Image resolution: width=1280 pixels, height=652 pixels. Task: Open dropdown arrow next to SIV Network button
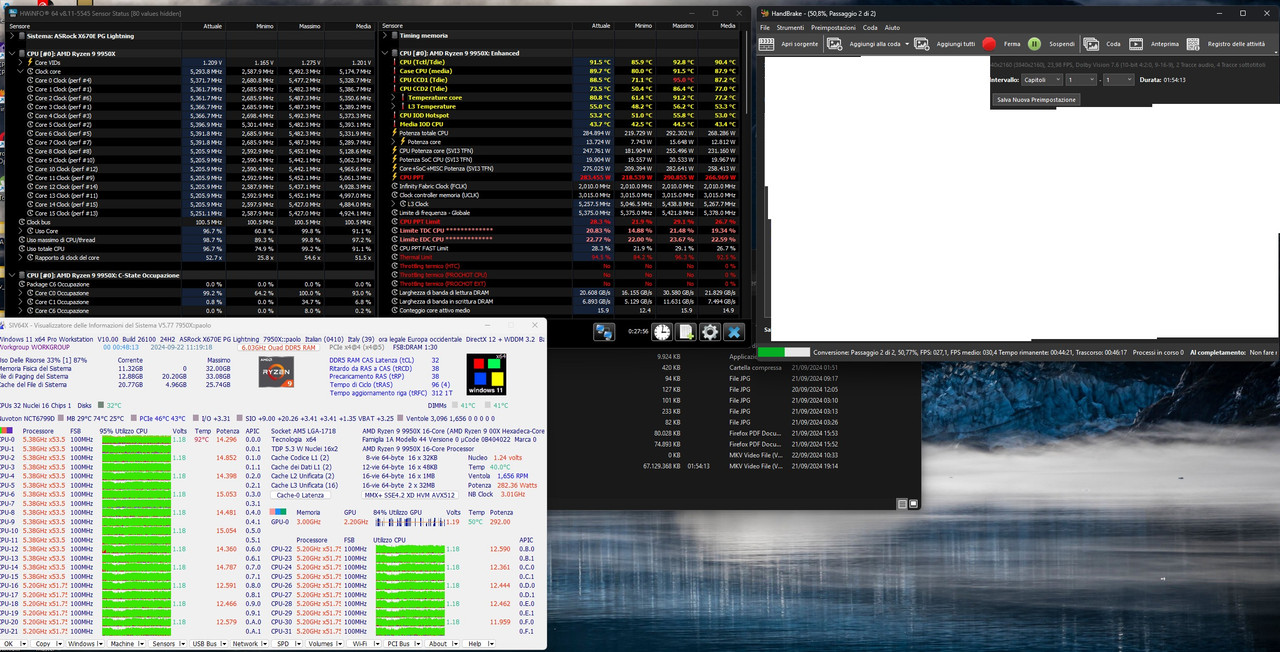[263, 644]
